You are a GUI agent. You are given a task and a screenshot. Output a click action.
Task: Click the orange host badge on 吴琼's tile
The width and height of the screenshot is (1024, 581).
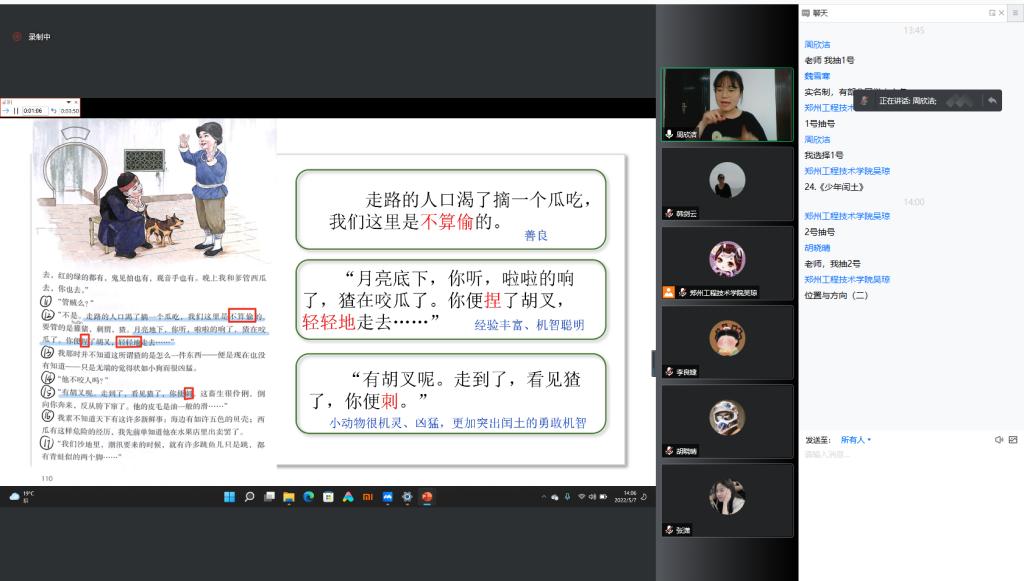pyautogui.click(x=668, y=292)
